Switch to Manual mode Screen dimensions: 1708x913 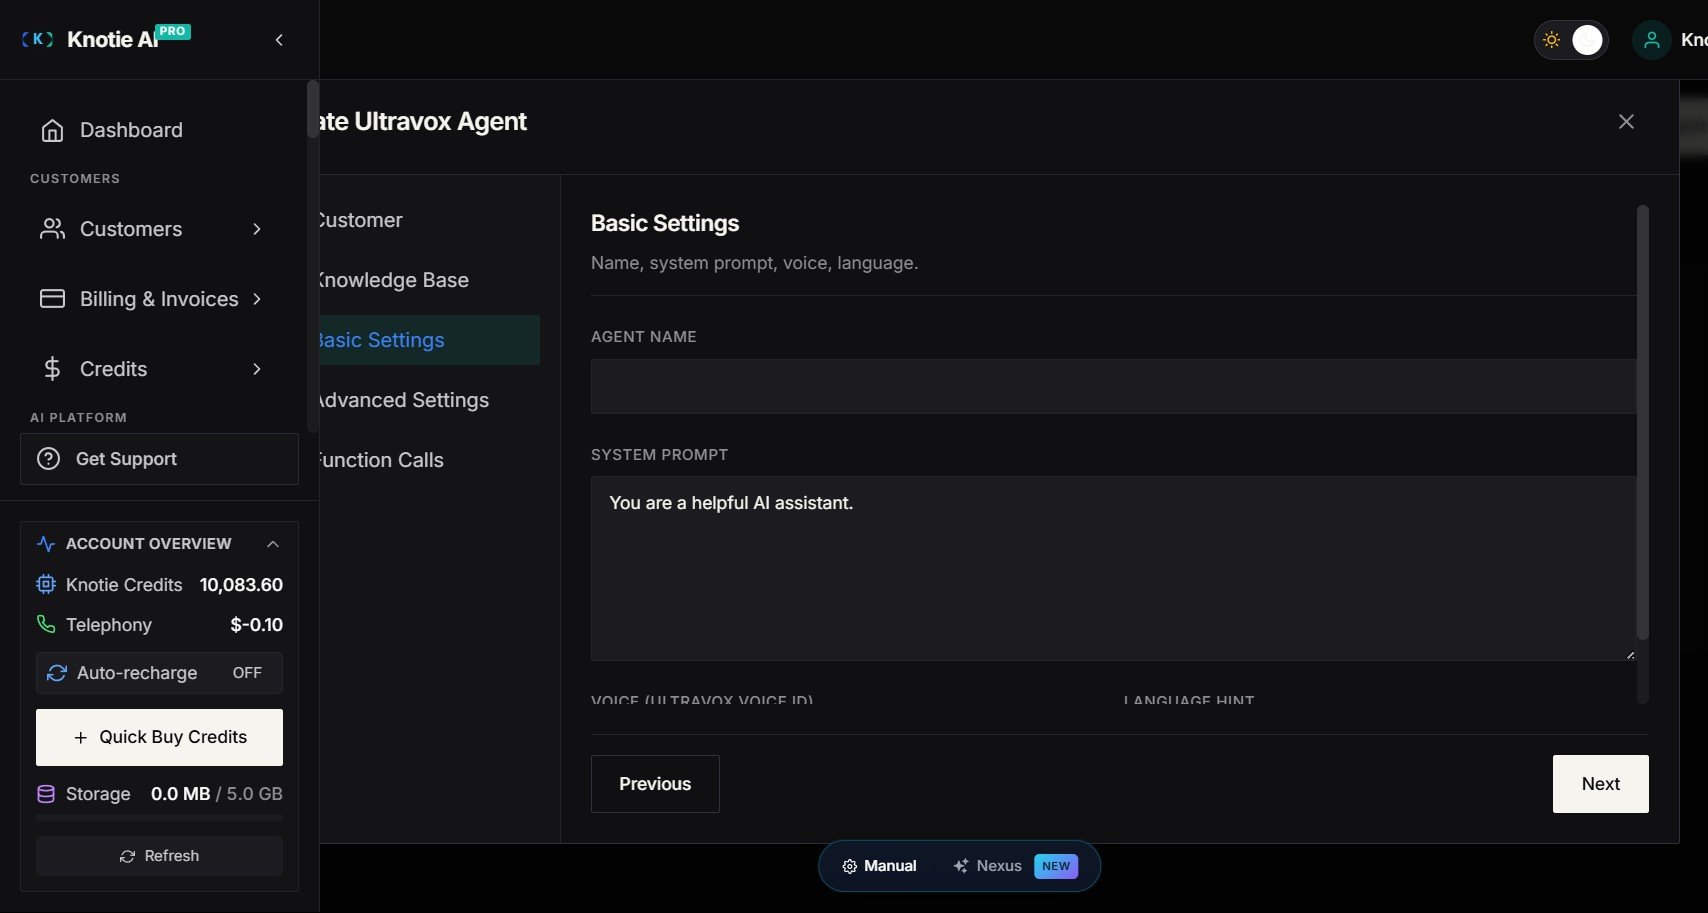(x=879, y=866)
